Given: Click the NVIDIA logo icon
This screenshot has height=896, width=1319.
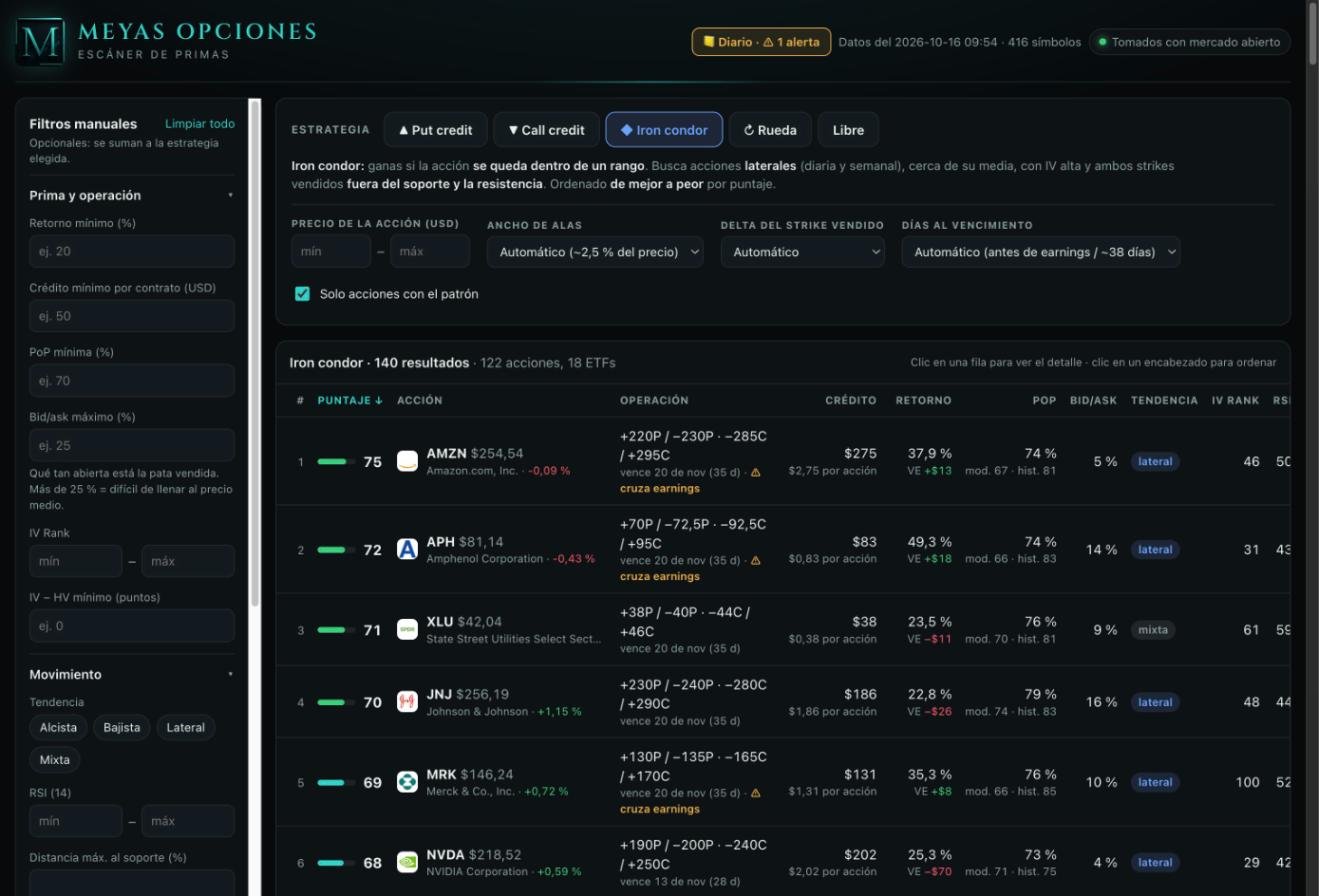Looking at the screenshot, I should [x=407, y=862].
